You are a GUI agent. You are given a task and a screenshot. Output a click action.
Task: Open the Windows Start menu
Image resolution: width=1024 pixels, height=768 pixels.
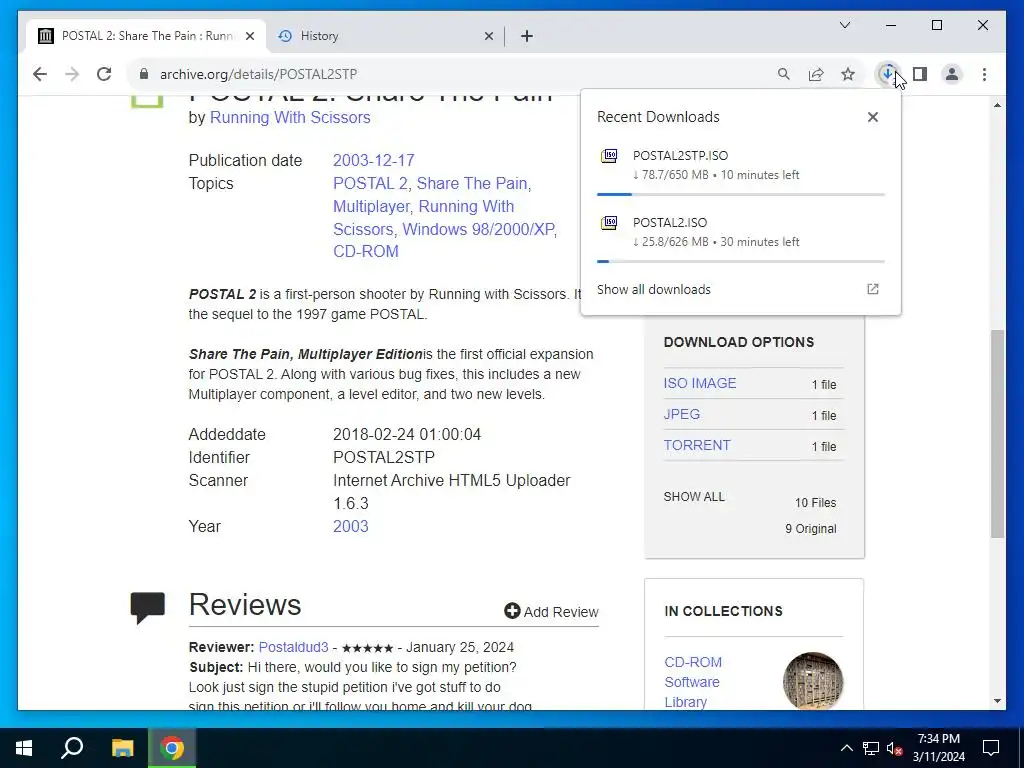pos(24,748)
